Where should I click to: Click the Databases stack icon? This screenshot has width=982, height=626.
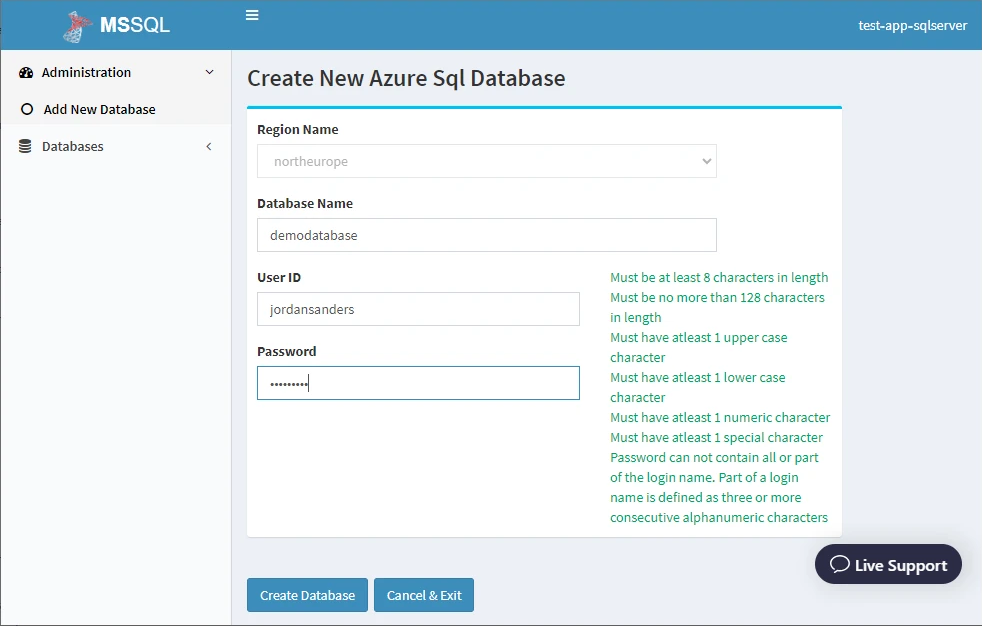point(25,146)
